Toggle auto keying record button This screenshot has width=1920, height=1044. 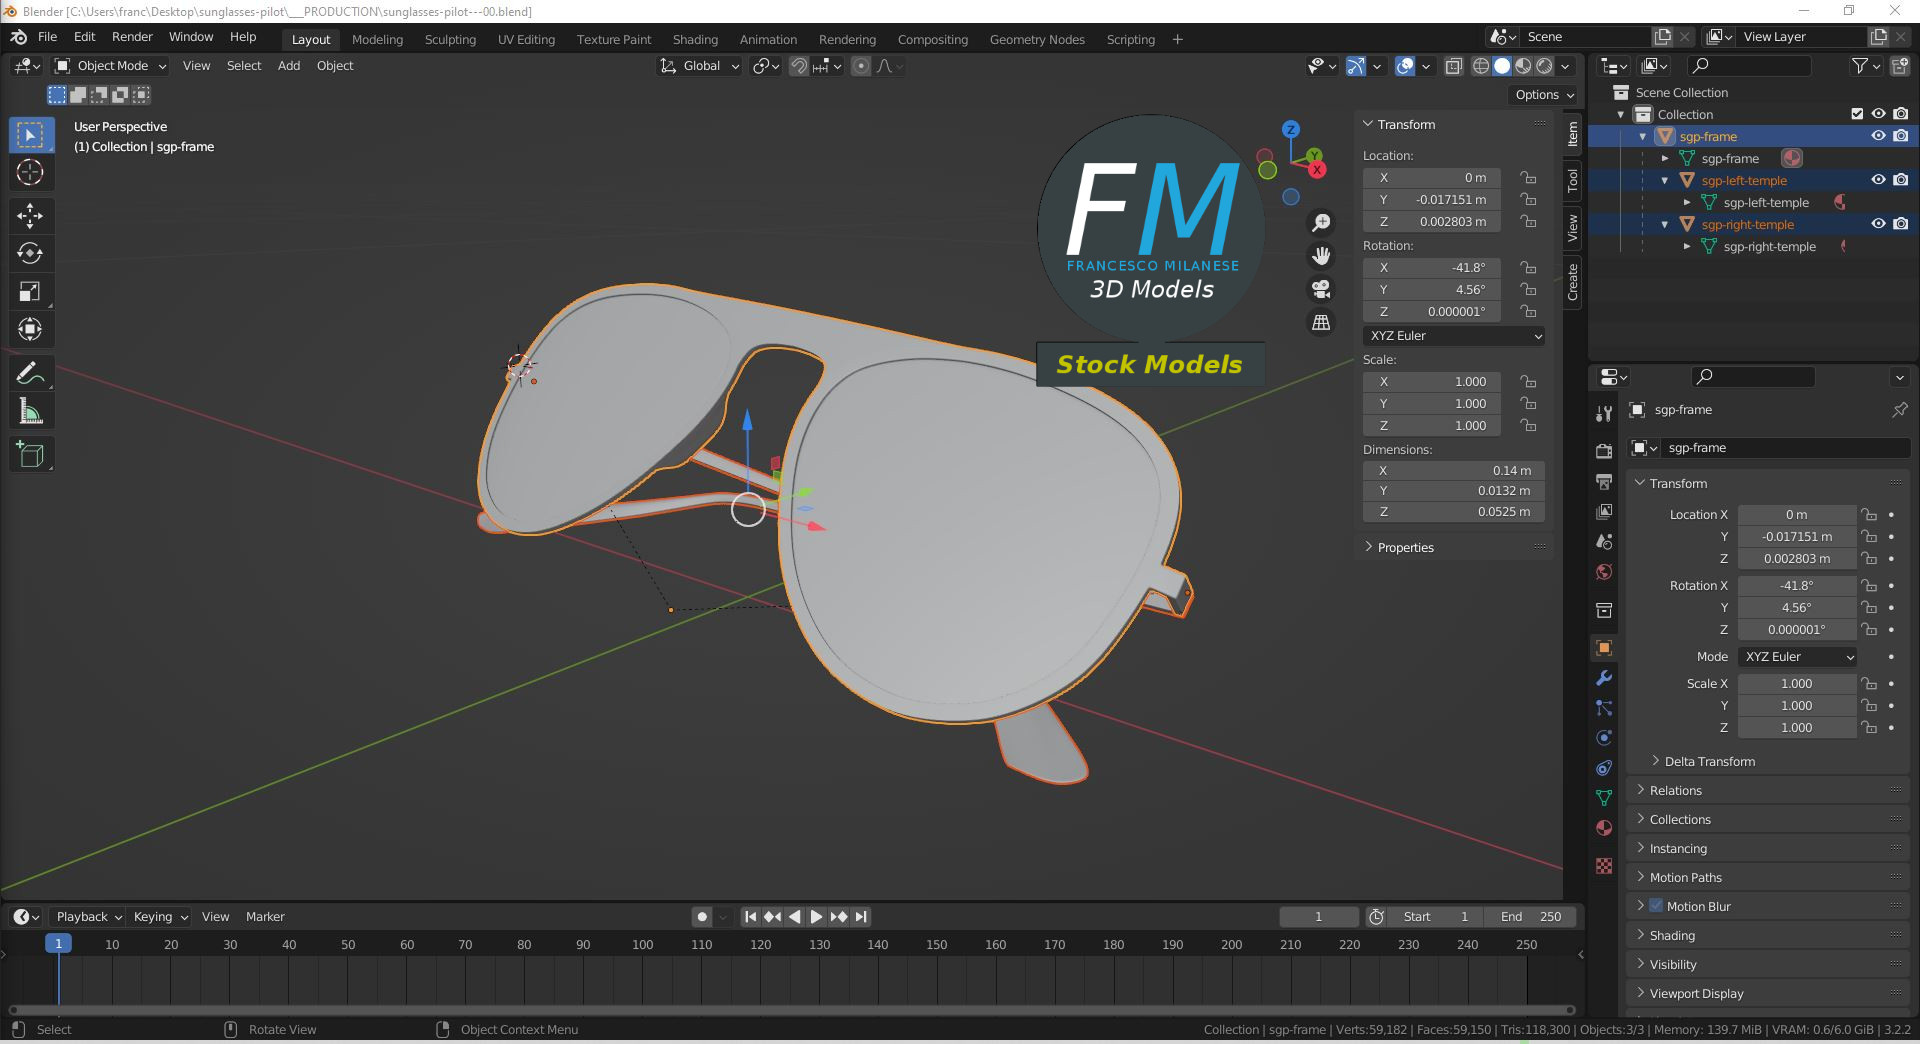coord(702,916)
